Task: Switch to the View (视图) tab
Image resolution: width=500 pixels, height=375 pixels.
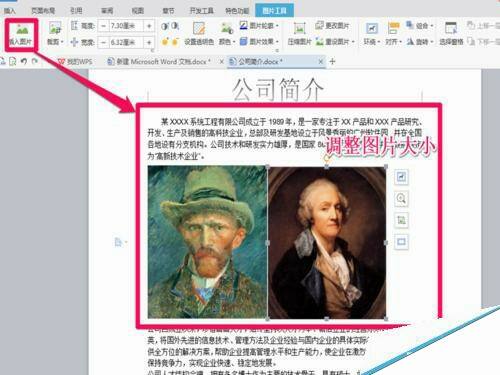Action: coord(138,11)
